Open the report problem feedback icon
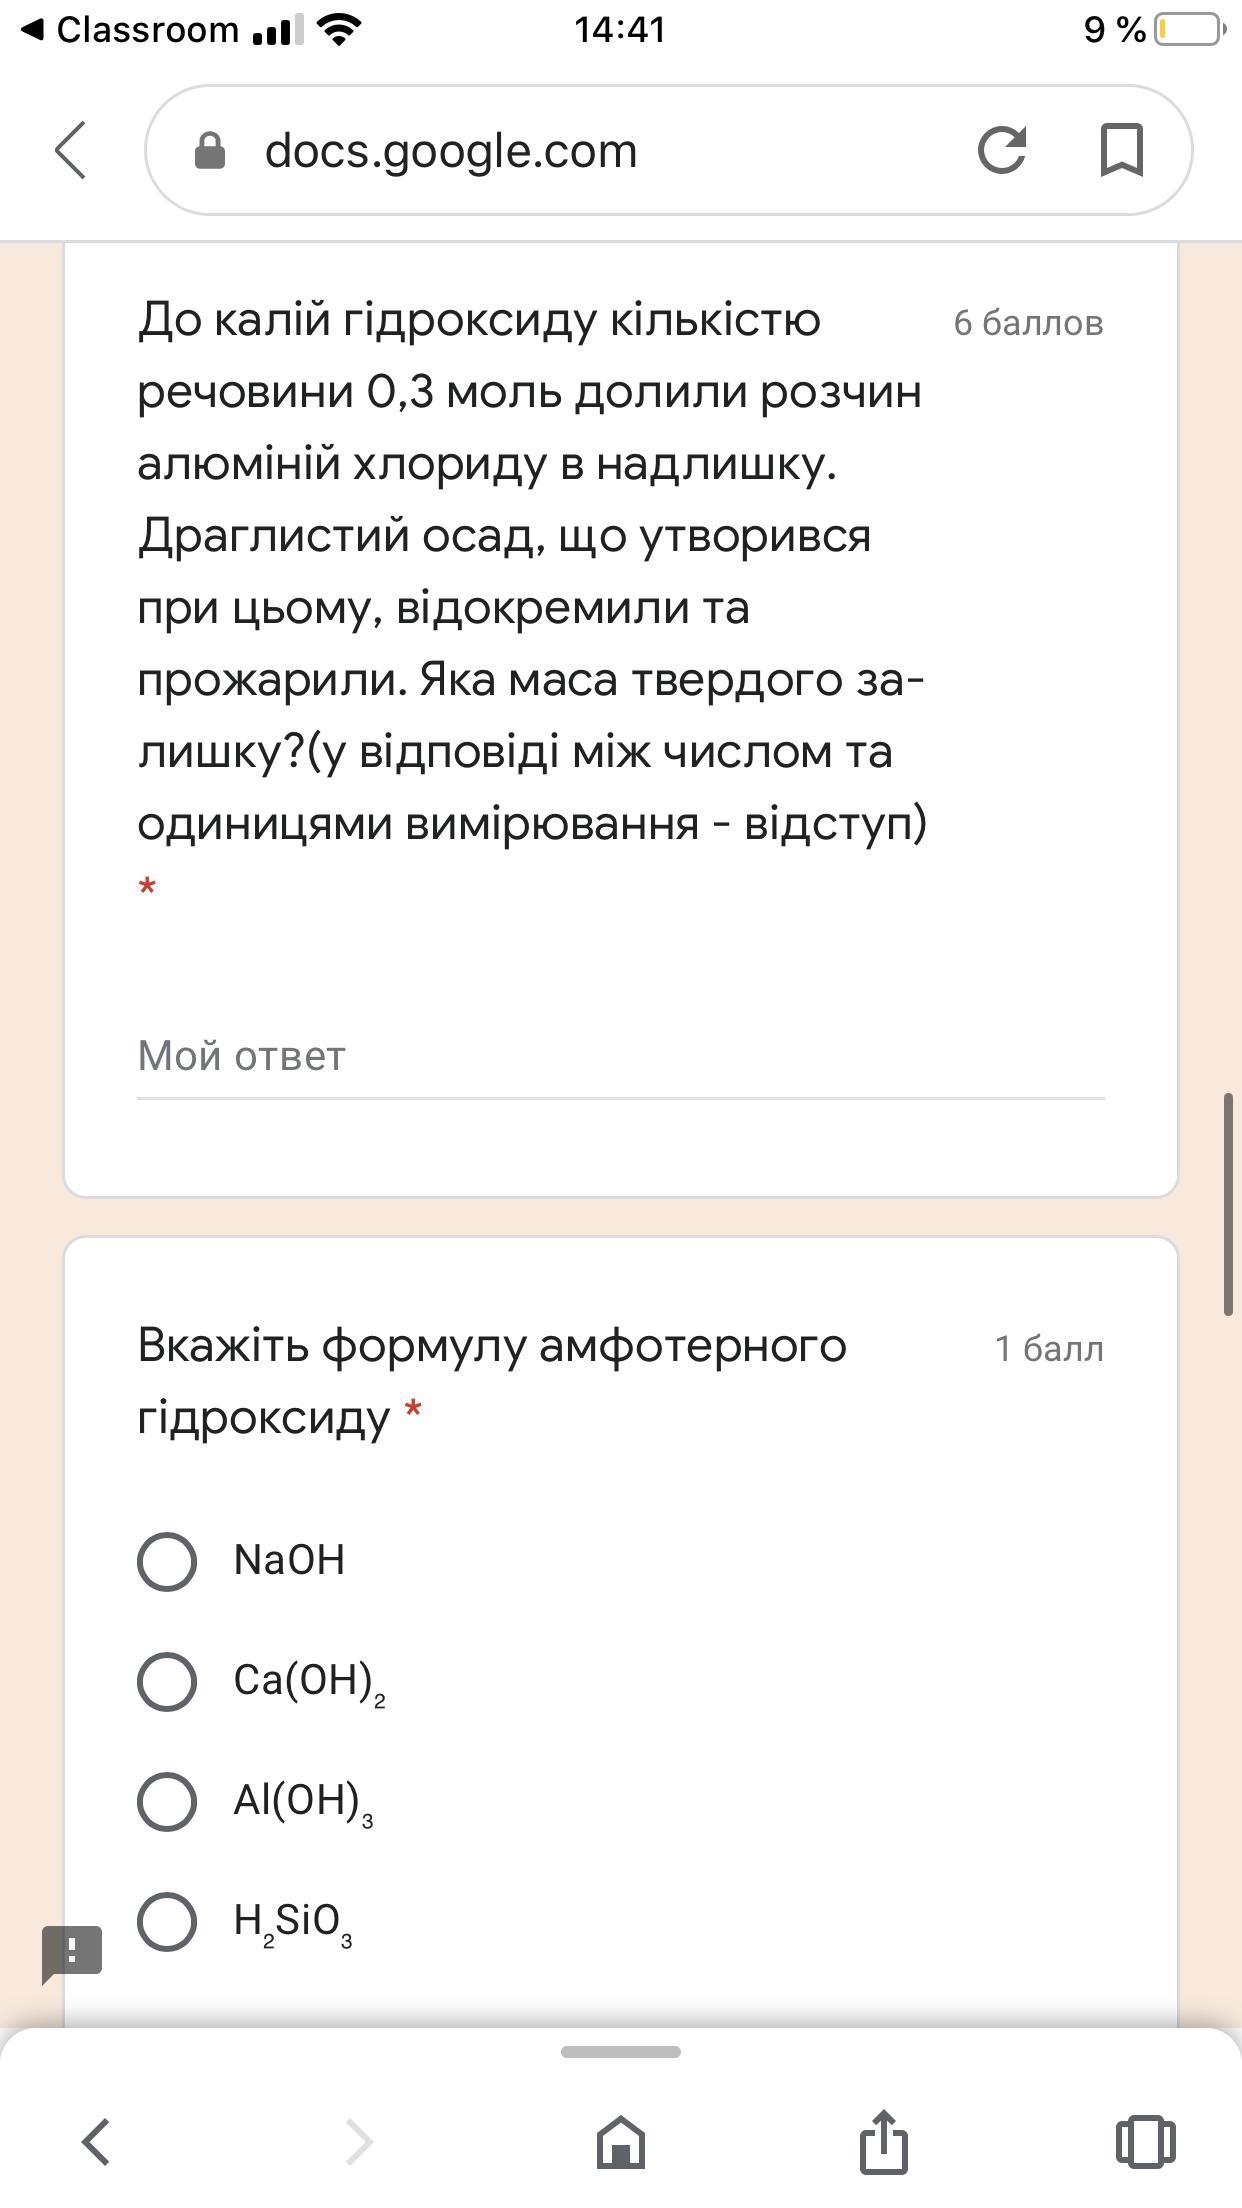 72,1953
